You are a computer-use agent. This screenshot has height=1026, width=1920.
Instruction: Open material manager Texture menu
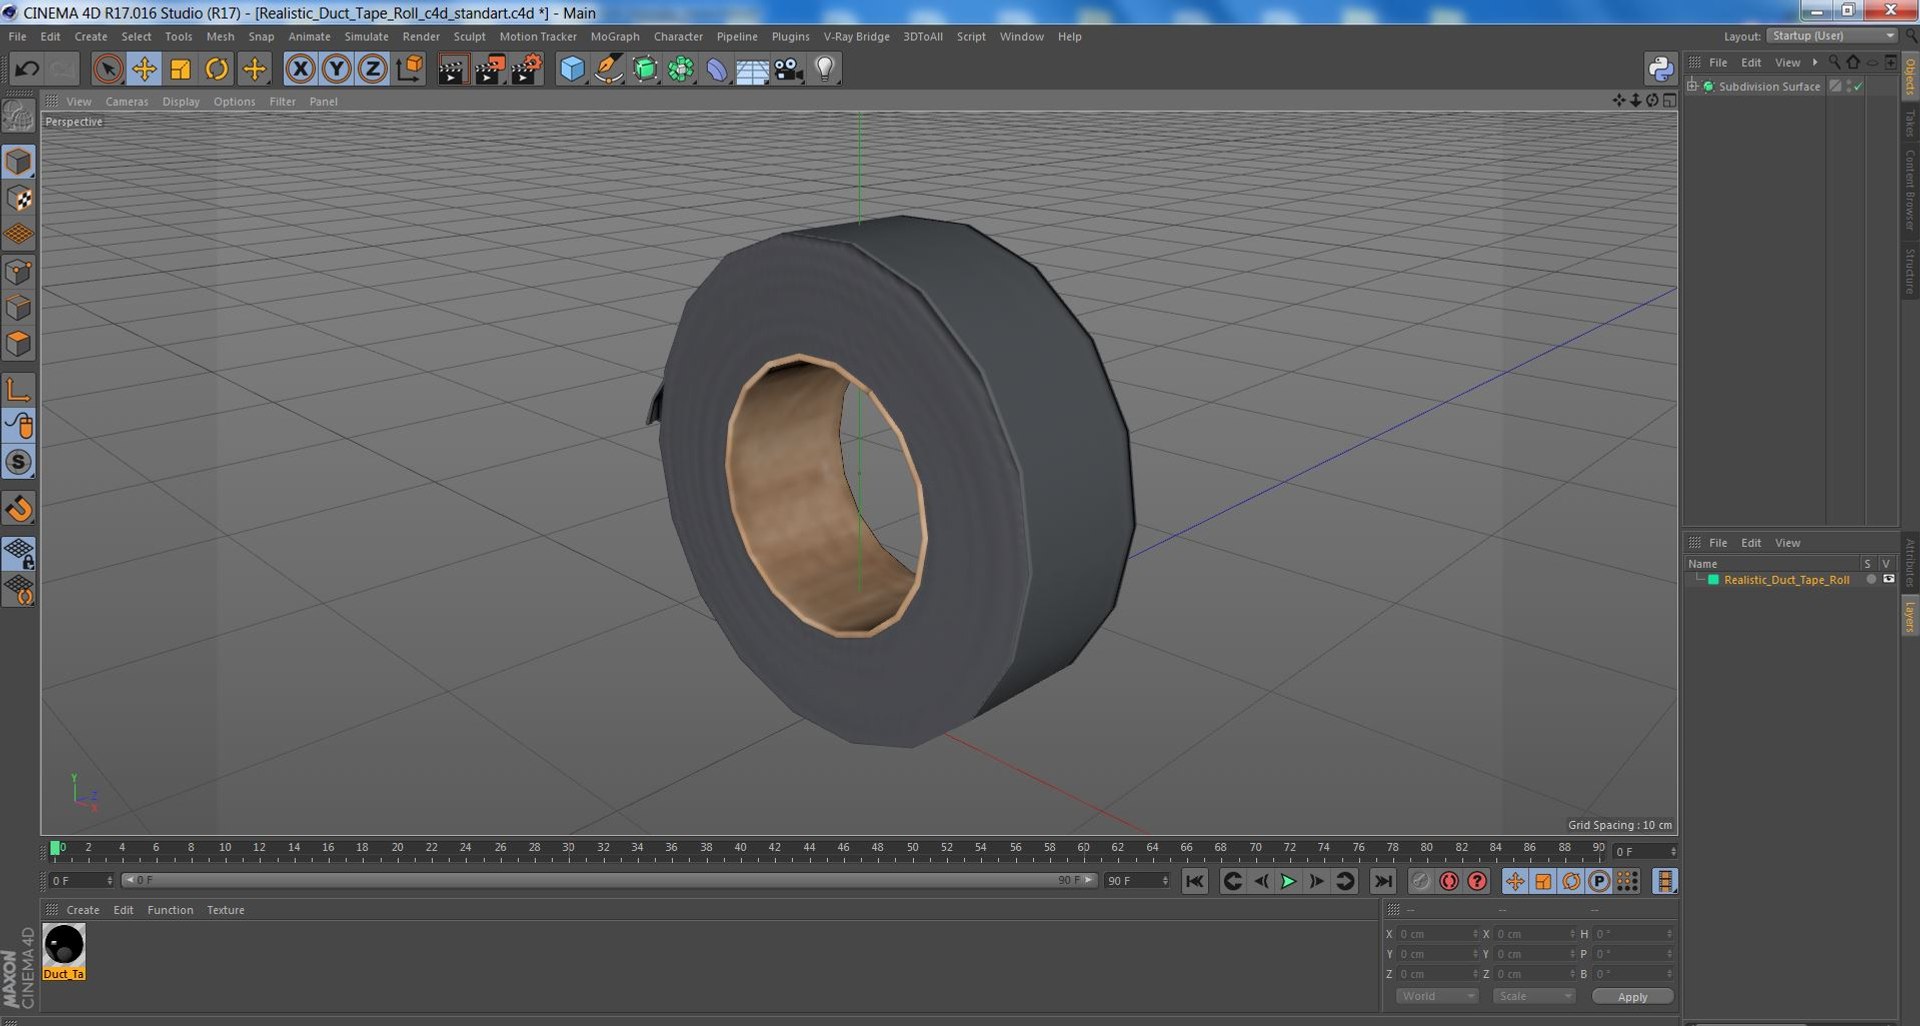click(225, 910)
